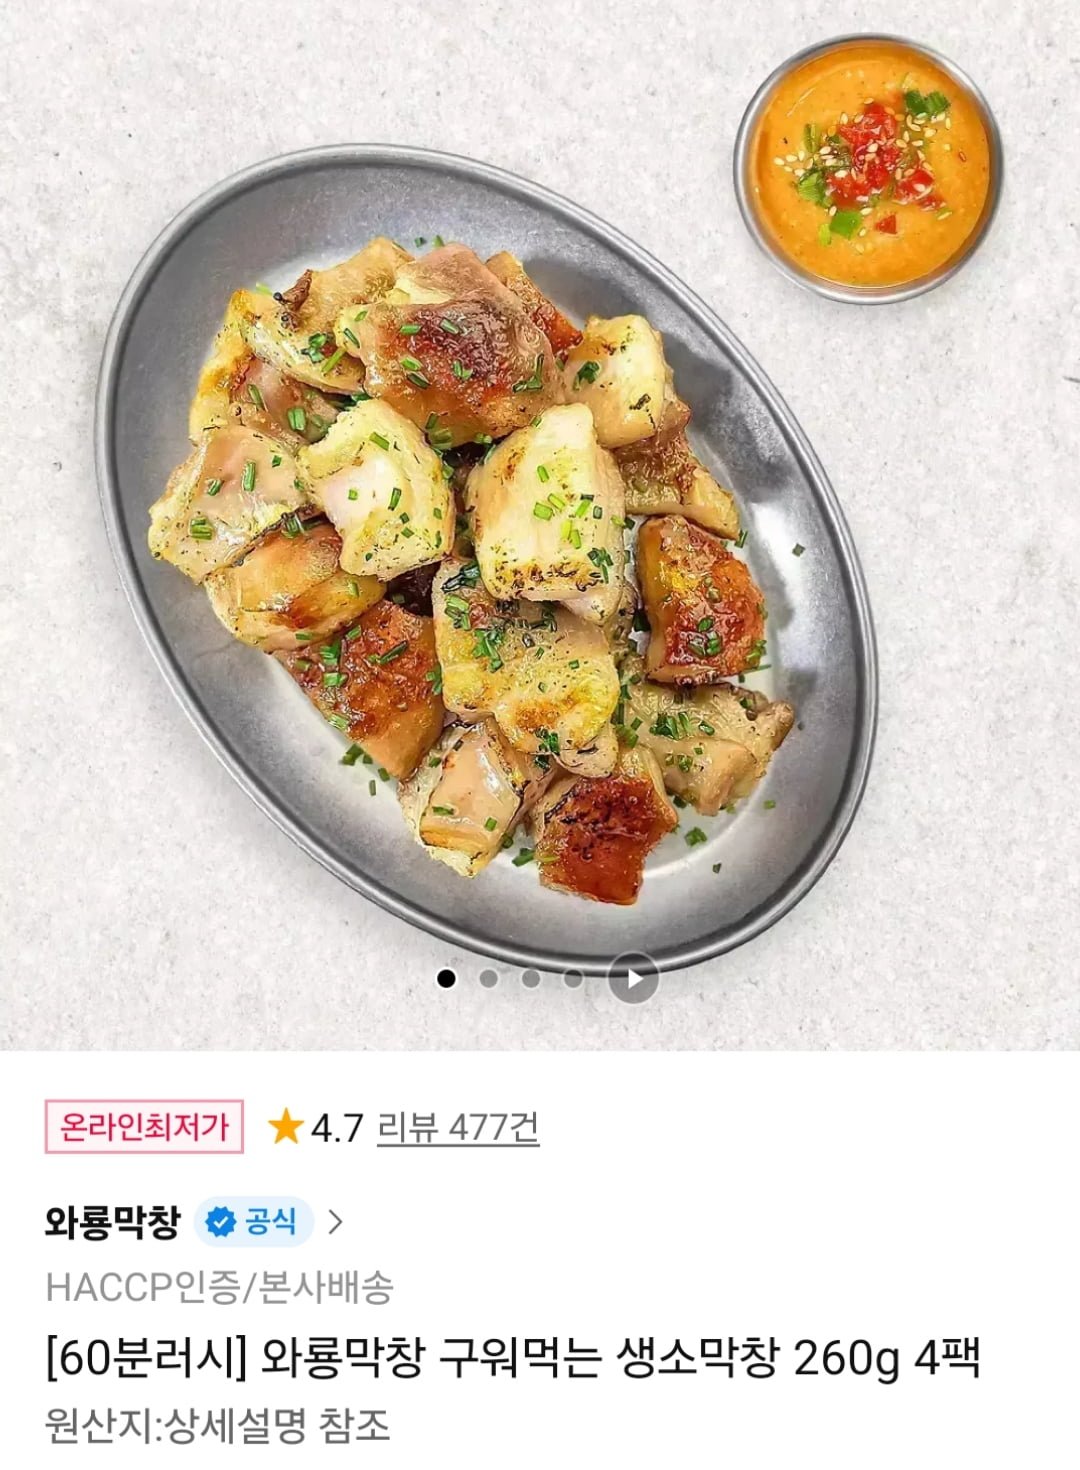Image resolution: width=1080 pixels, height=1470 pixels.
Task: Click the 4.7 rating score
Action: [337, 1129]
